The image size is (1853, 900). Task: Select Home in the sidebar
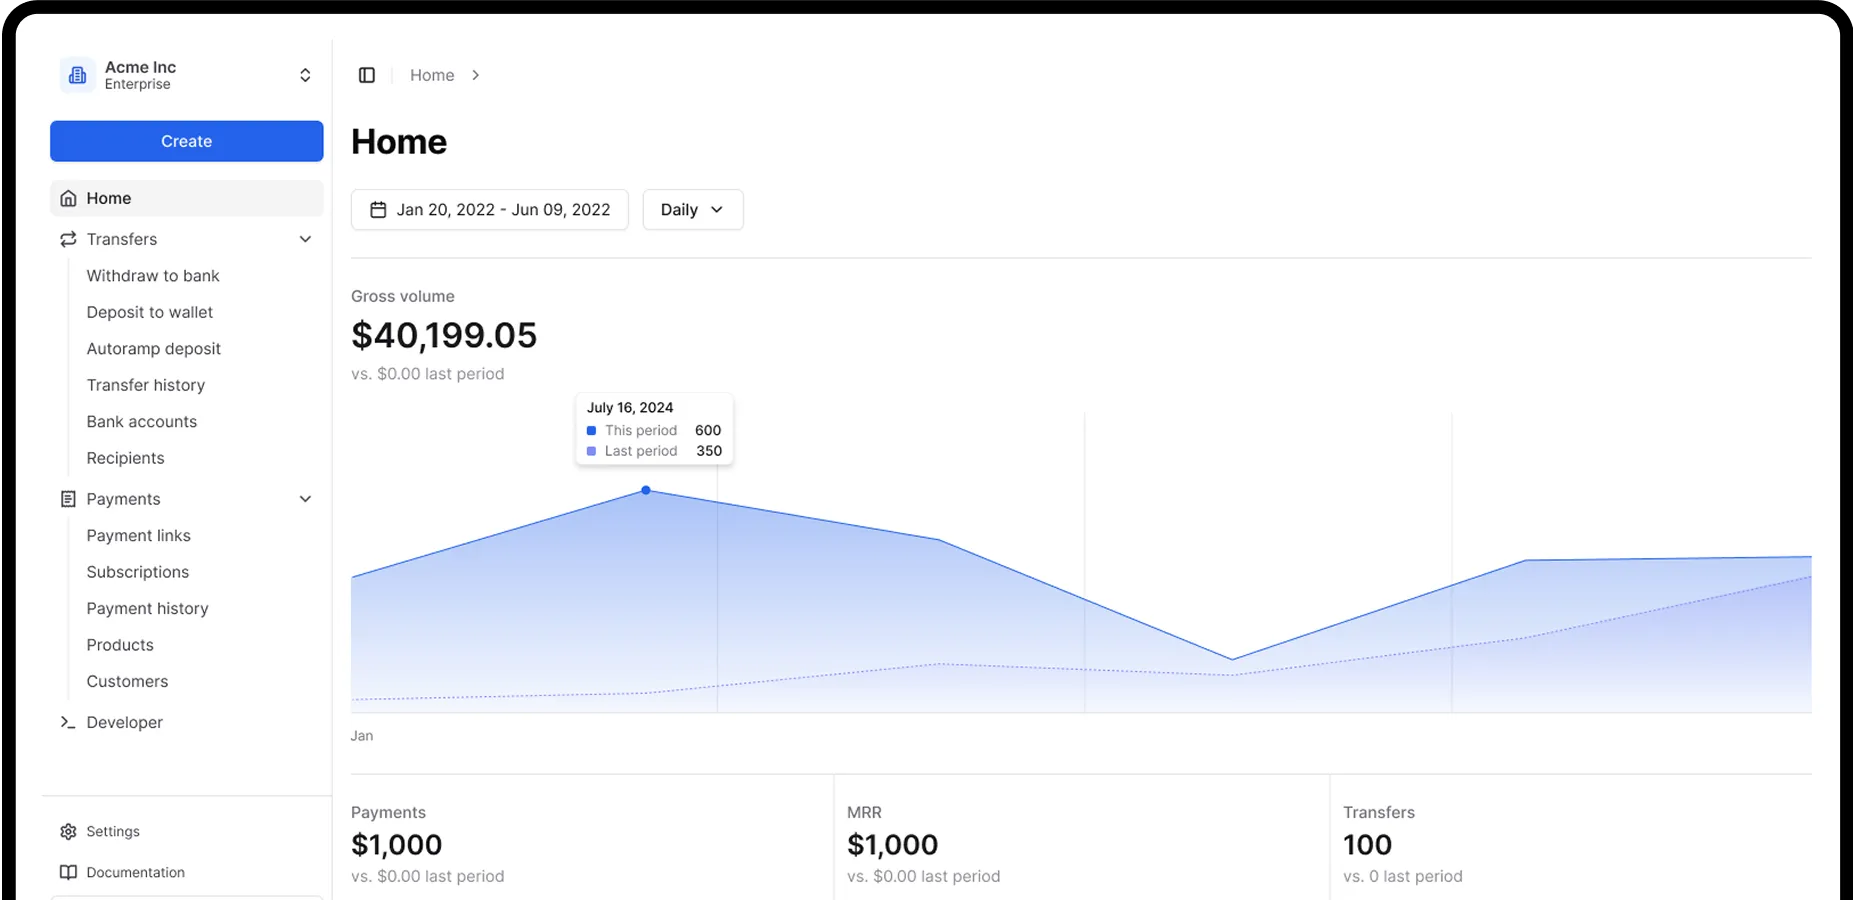pyautogui.click(x=187, y=198)
